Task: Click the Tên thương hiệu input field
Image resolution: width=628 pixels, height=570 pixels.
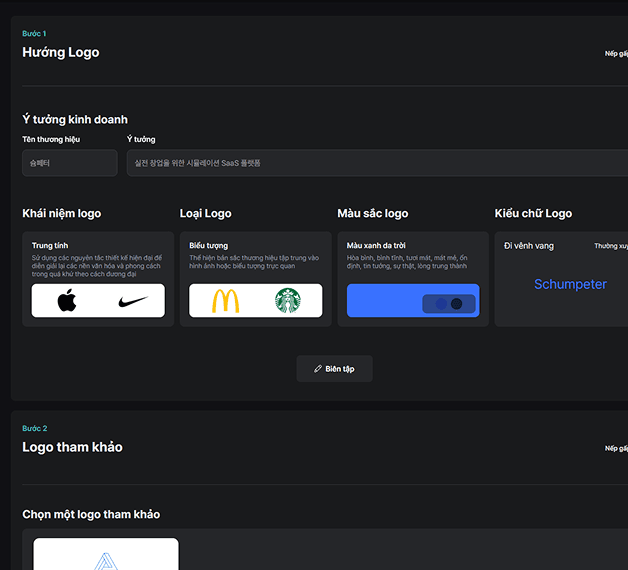Action: [70, 163]
